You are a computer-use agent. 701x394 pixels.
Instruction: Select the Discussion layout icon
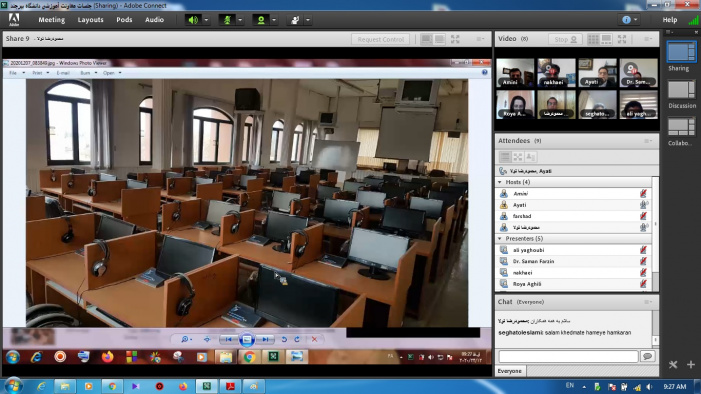pyautogui.click(x=681, y=90)
